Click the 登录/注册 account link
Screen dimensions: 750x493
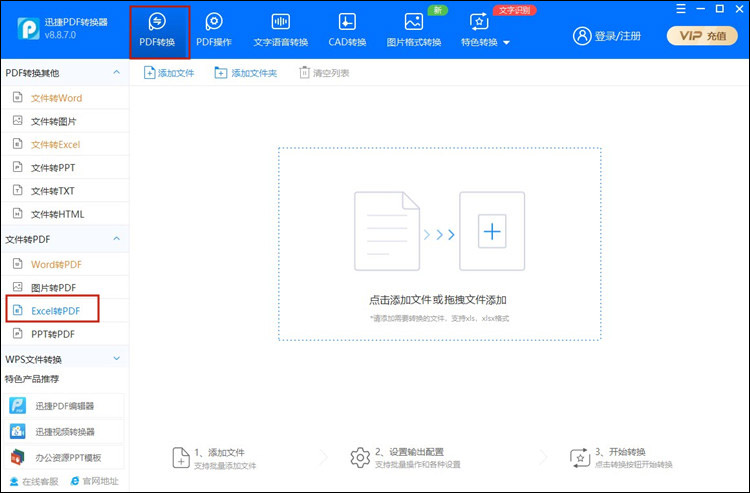point(607,36)
